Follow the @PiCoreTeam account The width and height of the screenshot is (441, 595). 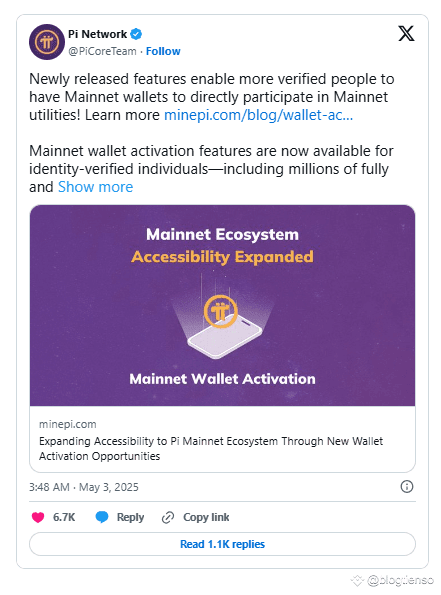[x=163, y=51]
